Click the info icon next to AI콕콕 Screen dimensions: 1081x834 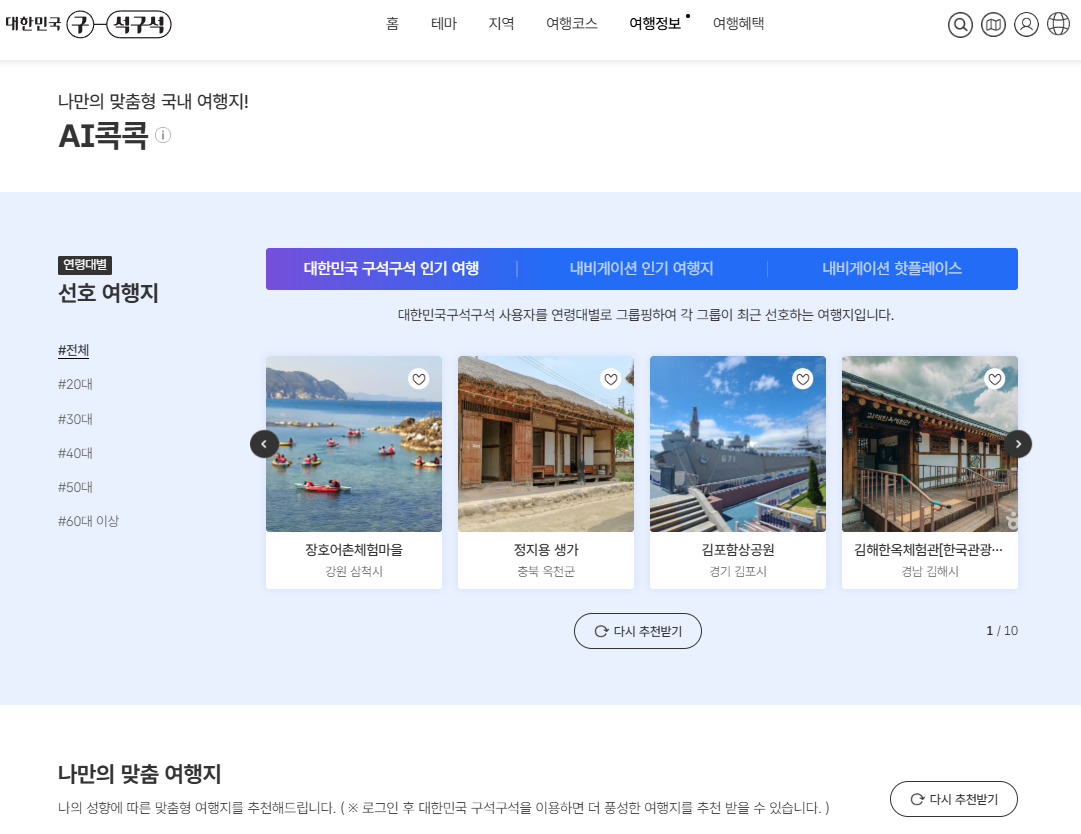tap(163, 135)
